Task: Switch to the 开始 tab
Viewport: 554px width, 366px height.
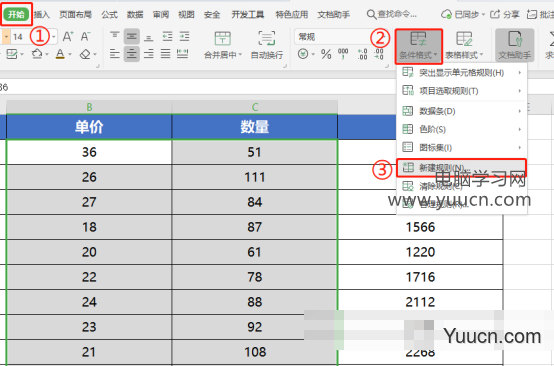Action: [x=16, y=14]
